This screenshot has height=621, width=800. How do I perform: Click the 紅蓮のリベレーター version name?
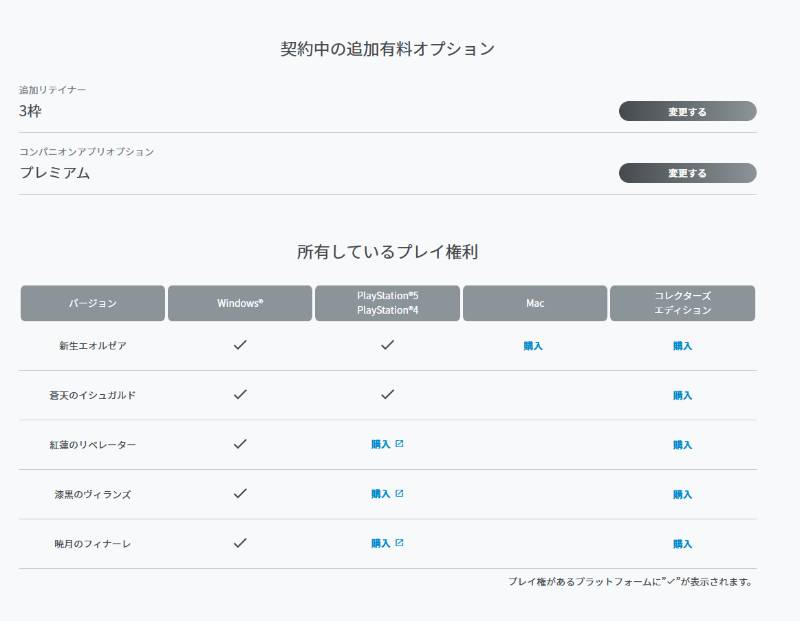tap(93, 445)
